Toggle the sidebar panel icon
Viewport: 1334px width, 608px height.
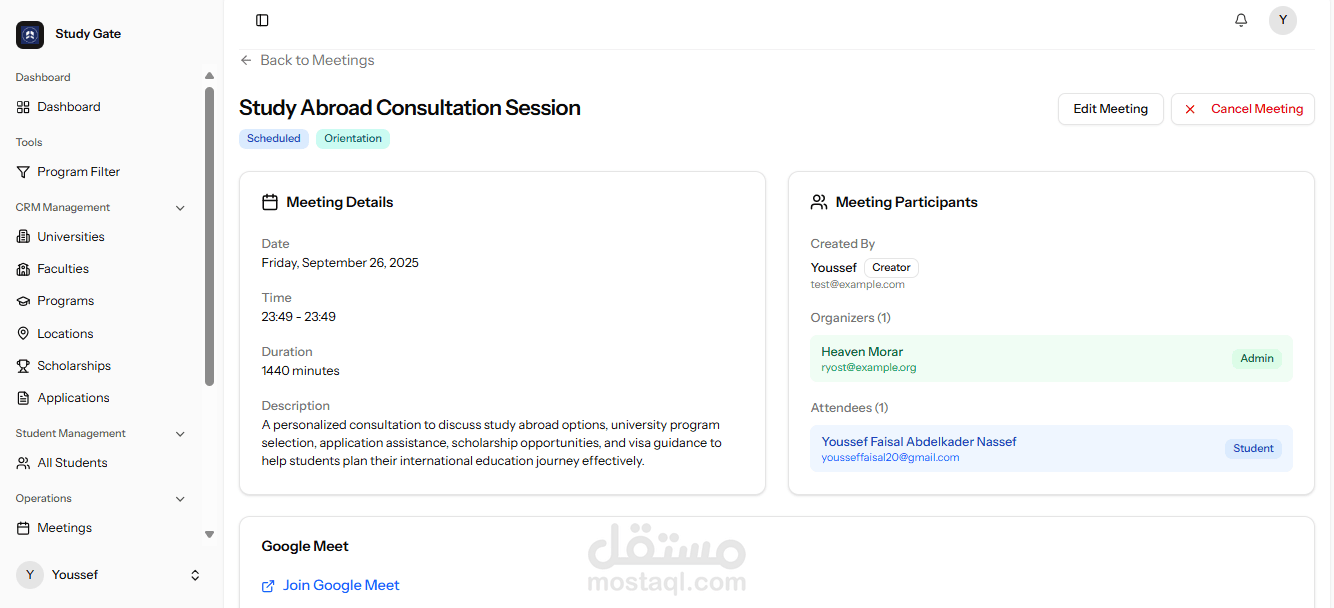click(x=262, y=20)
